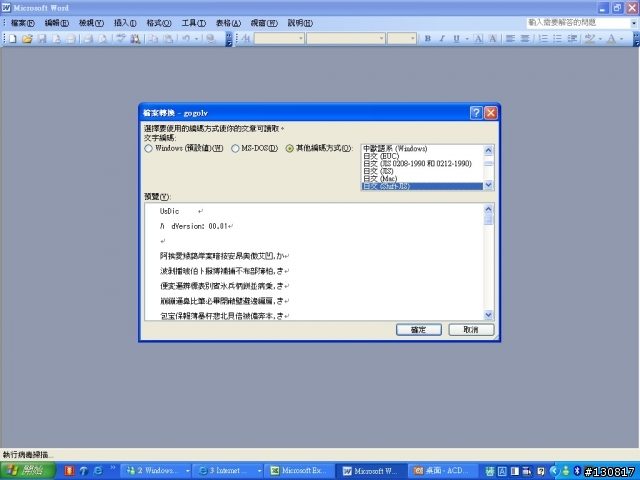Open the Tools menu

[193, 23]
